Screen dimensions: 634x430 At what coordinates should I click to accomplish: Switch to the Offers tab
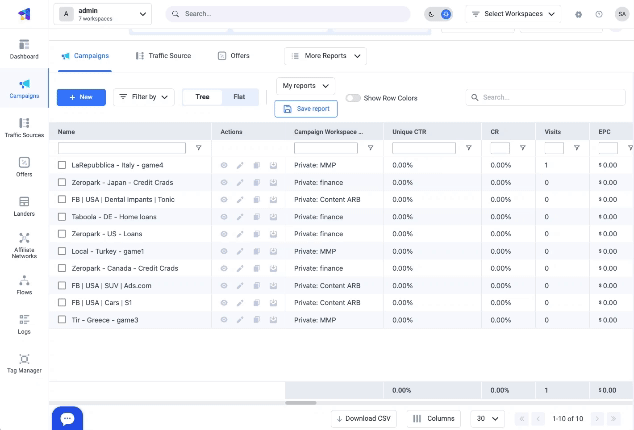coord(234,56)
